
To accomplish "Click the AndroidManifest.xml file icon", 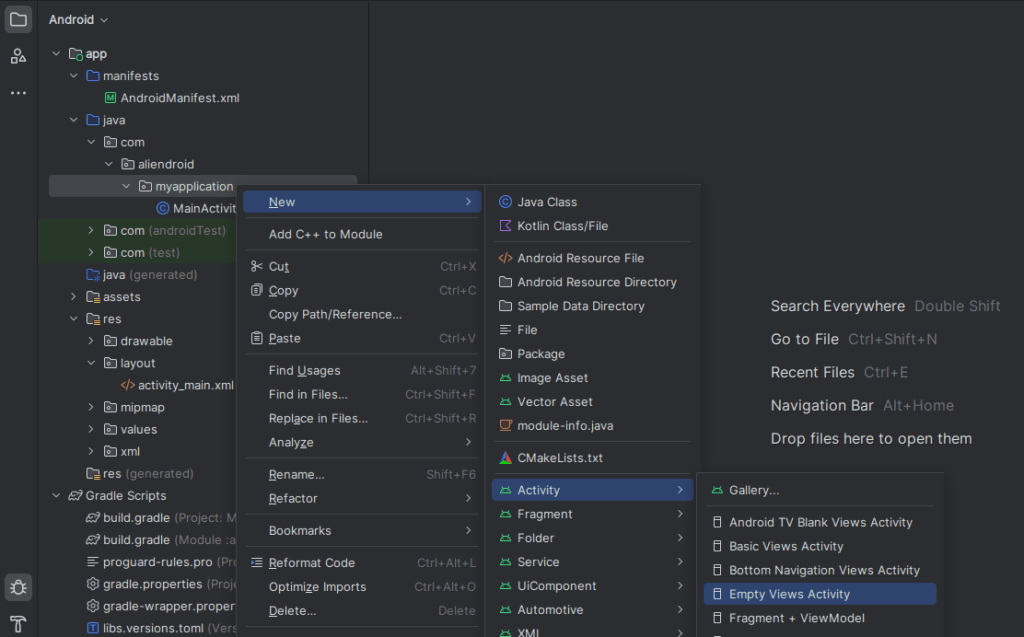I will coord(110,98).
